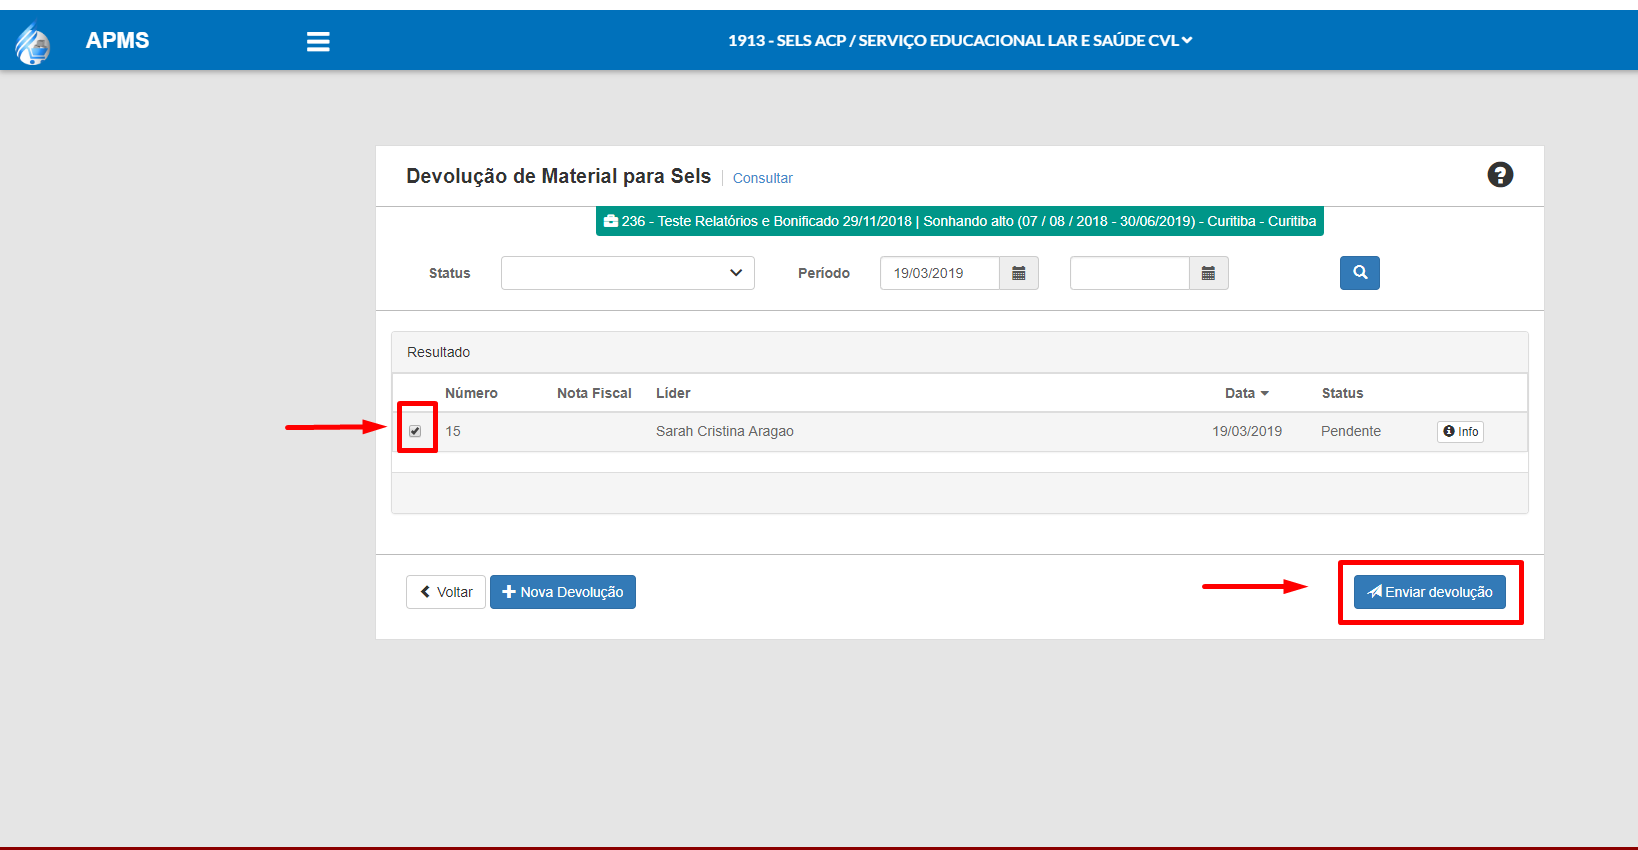
Task: Click the Status column header in table
Action: click(1342, 393)
